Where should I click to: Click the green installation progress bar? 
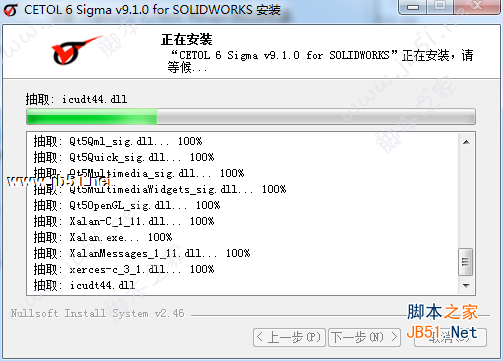point(251,117)
